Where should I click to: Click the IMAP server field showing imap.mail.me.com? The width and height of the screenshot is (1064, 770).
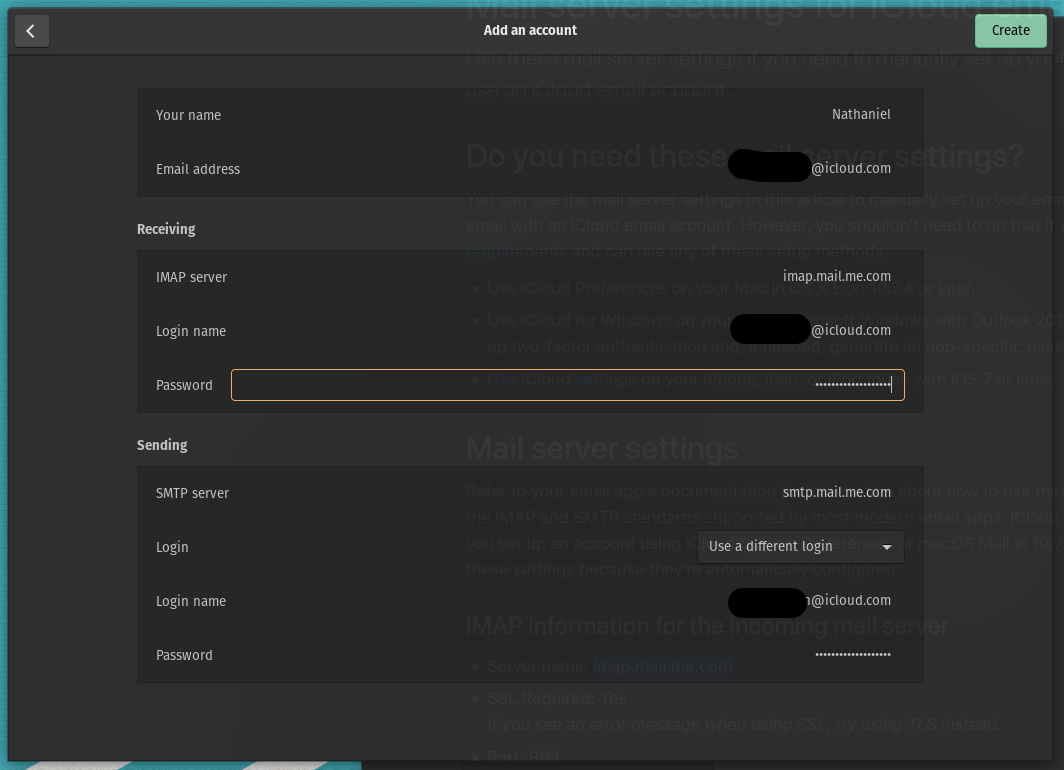tap(530, 276)
